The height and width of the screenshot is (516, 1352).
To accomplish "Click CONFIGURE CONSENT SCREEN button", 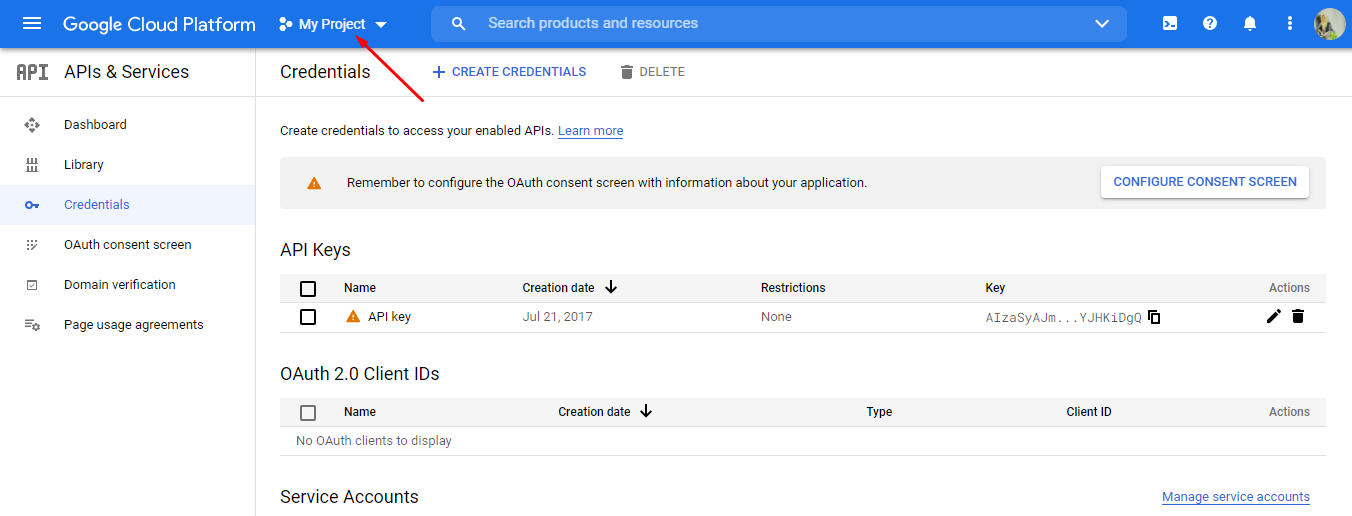I will click(1205, 182).
